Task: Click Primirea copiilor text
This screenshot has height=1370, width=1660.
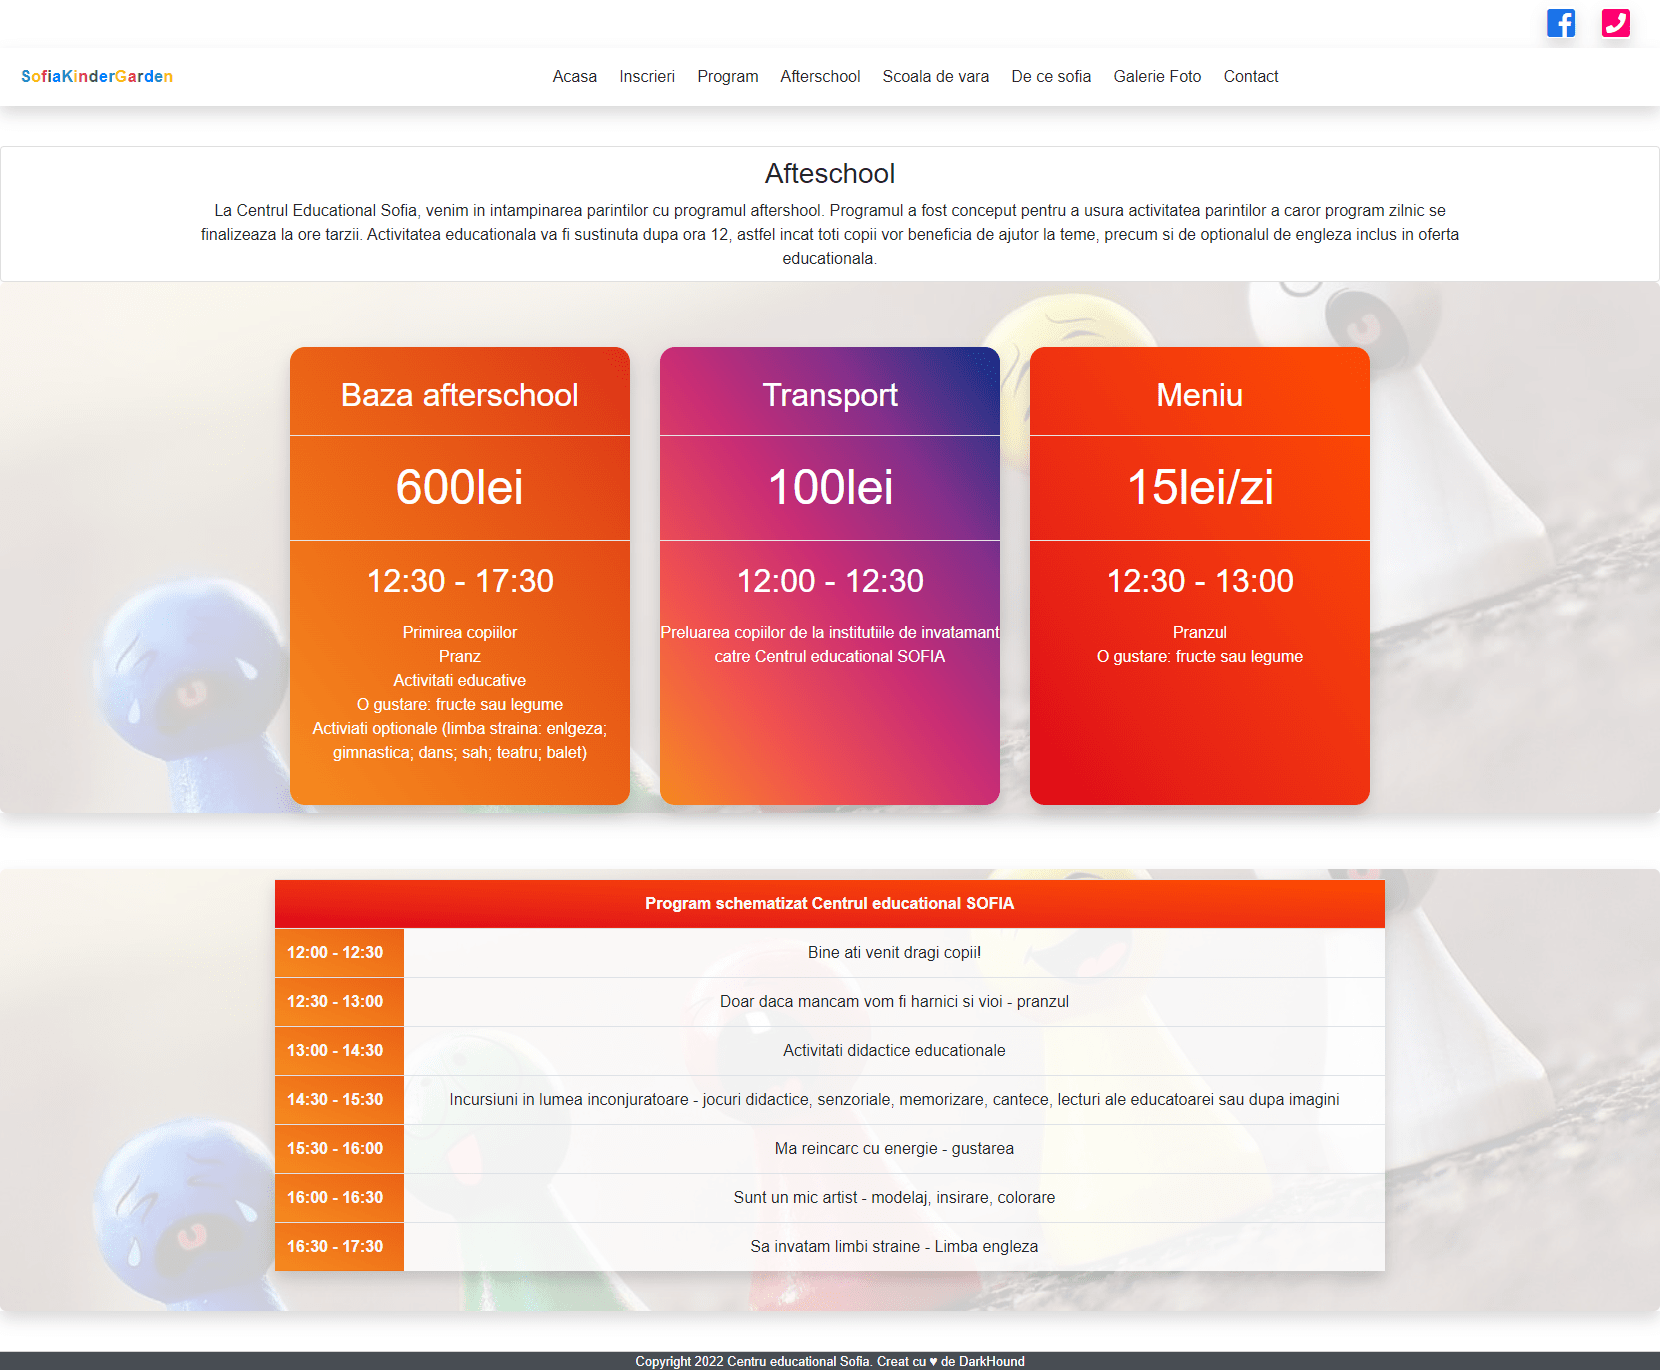Action: (x=460, y=632)
